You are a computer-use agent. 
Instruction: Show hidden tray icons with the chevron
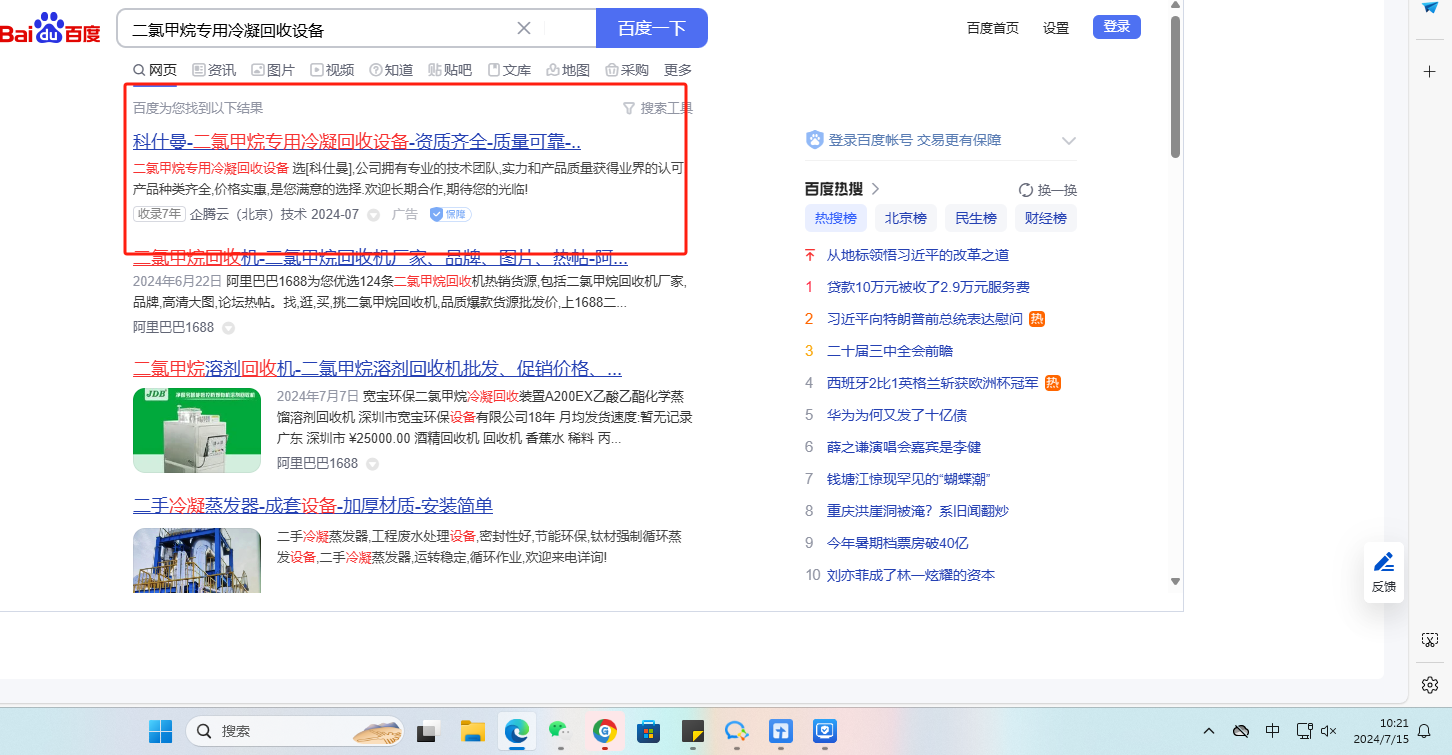pos(1208,731)
